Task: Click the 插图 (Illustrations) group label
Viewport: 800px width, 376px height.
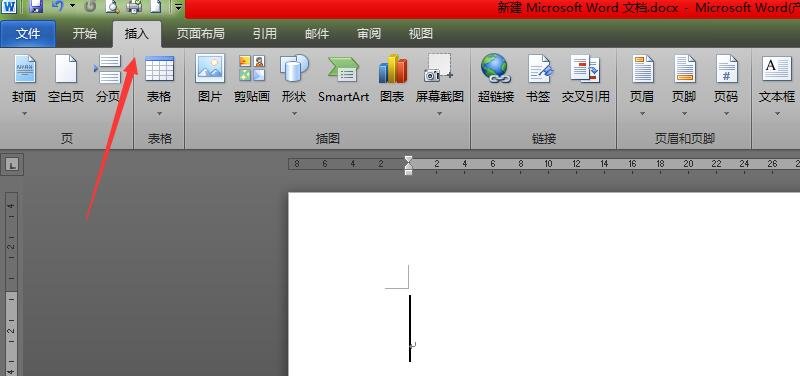Action: 328,138
